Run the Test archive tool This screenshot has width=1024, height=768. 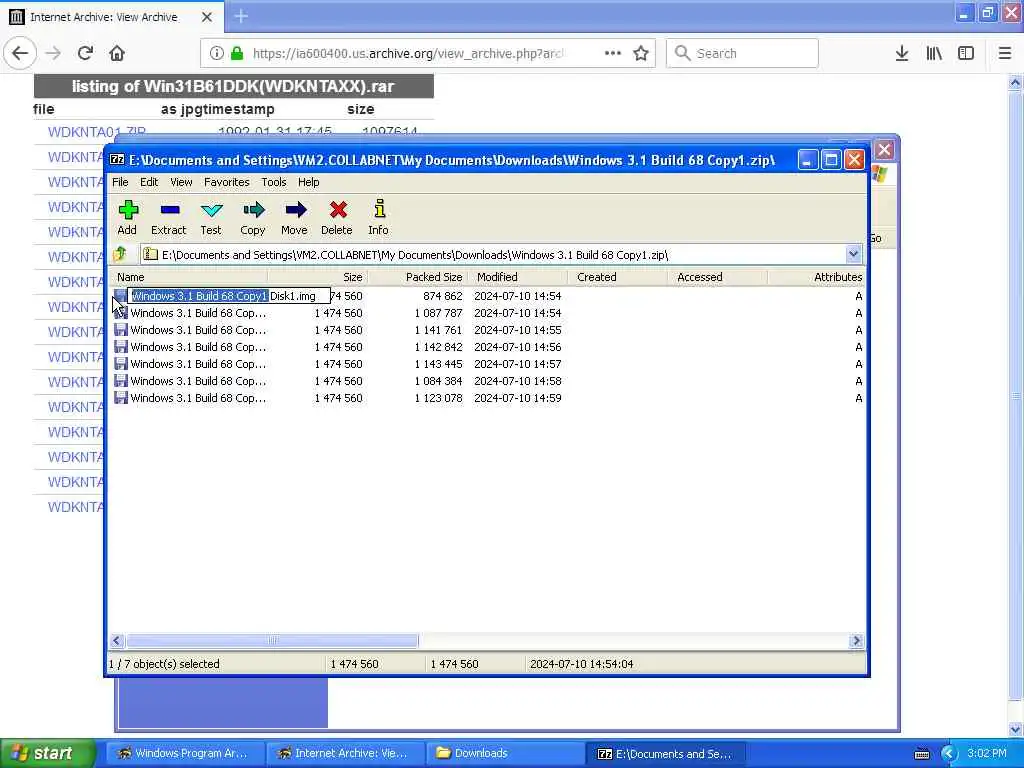tap(211, 217)
